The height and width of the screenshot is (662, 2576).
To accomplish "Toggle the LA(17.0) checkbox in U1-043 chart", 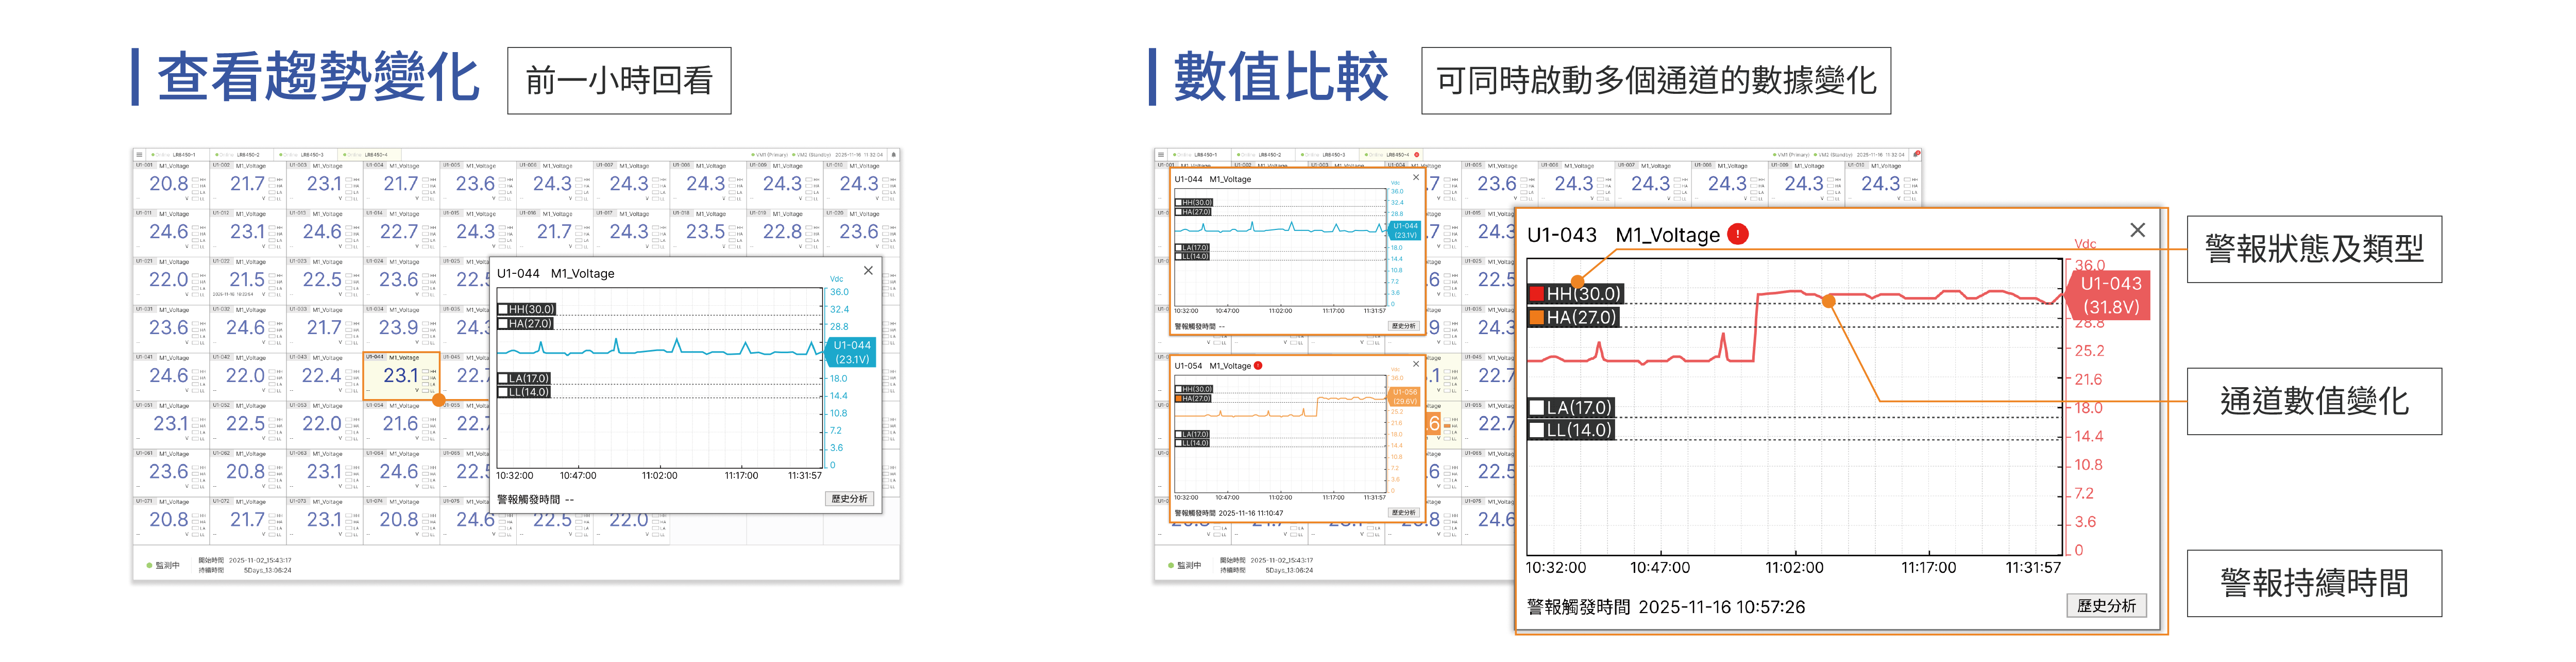I will coord(1537,408).
